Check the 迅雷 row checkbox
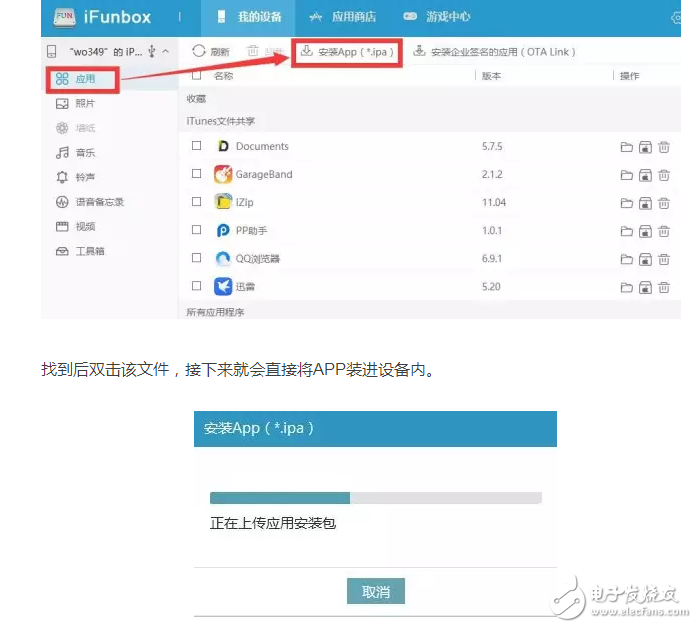Image resolution: width=697 pixels, height=628 pixels. (x=196, y=286)
